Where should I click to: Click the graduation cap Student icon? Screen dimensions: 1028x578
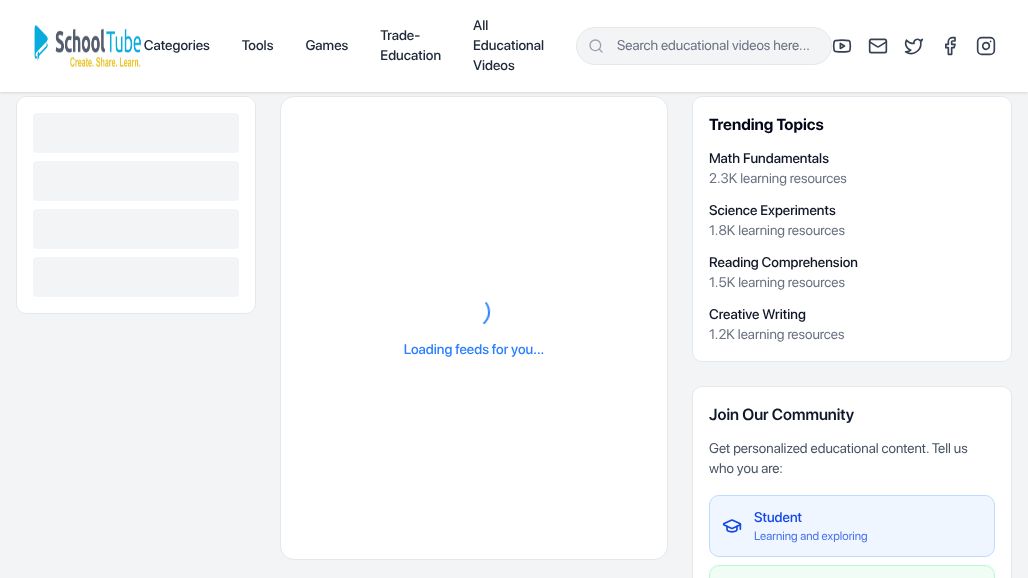pyautogui.click(x=732, y=526)
